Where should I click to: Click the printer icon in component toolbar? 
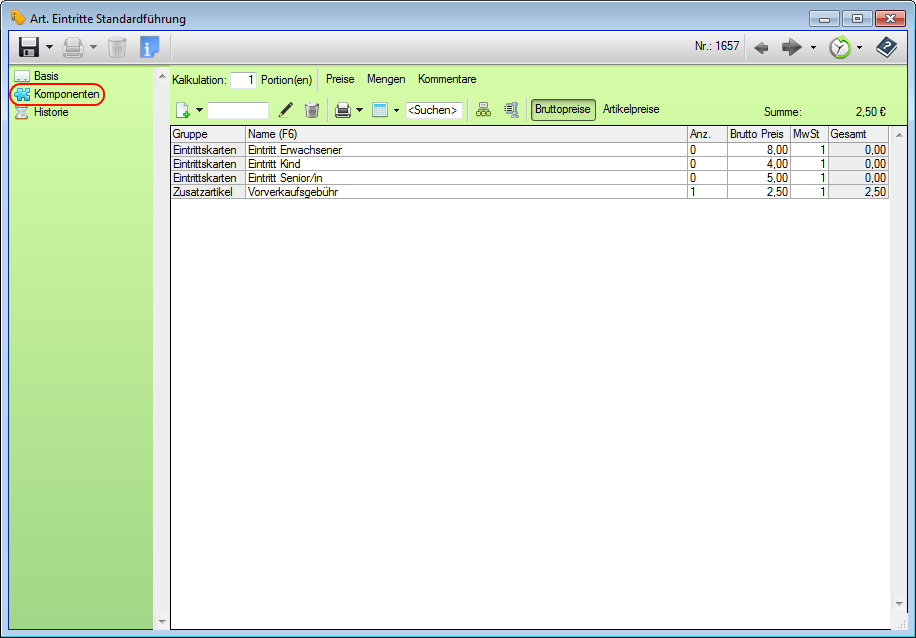(x=343, y=110)
